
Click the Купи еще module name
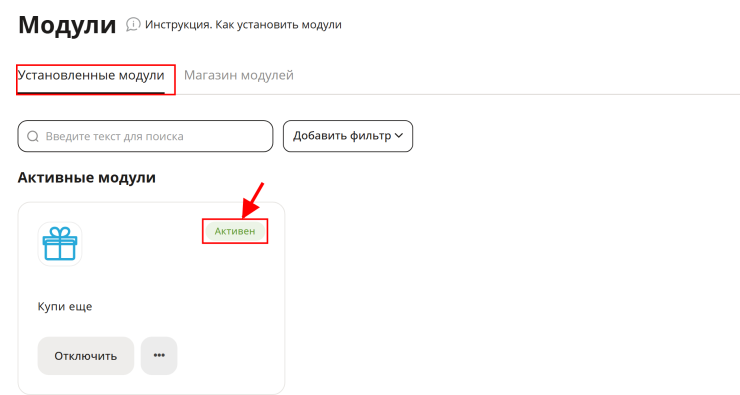click(x=65, y=307)
